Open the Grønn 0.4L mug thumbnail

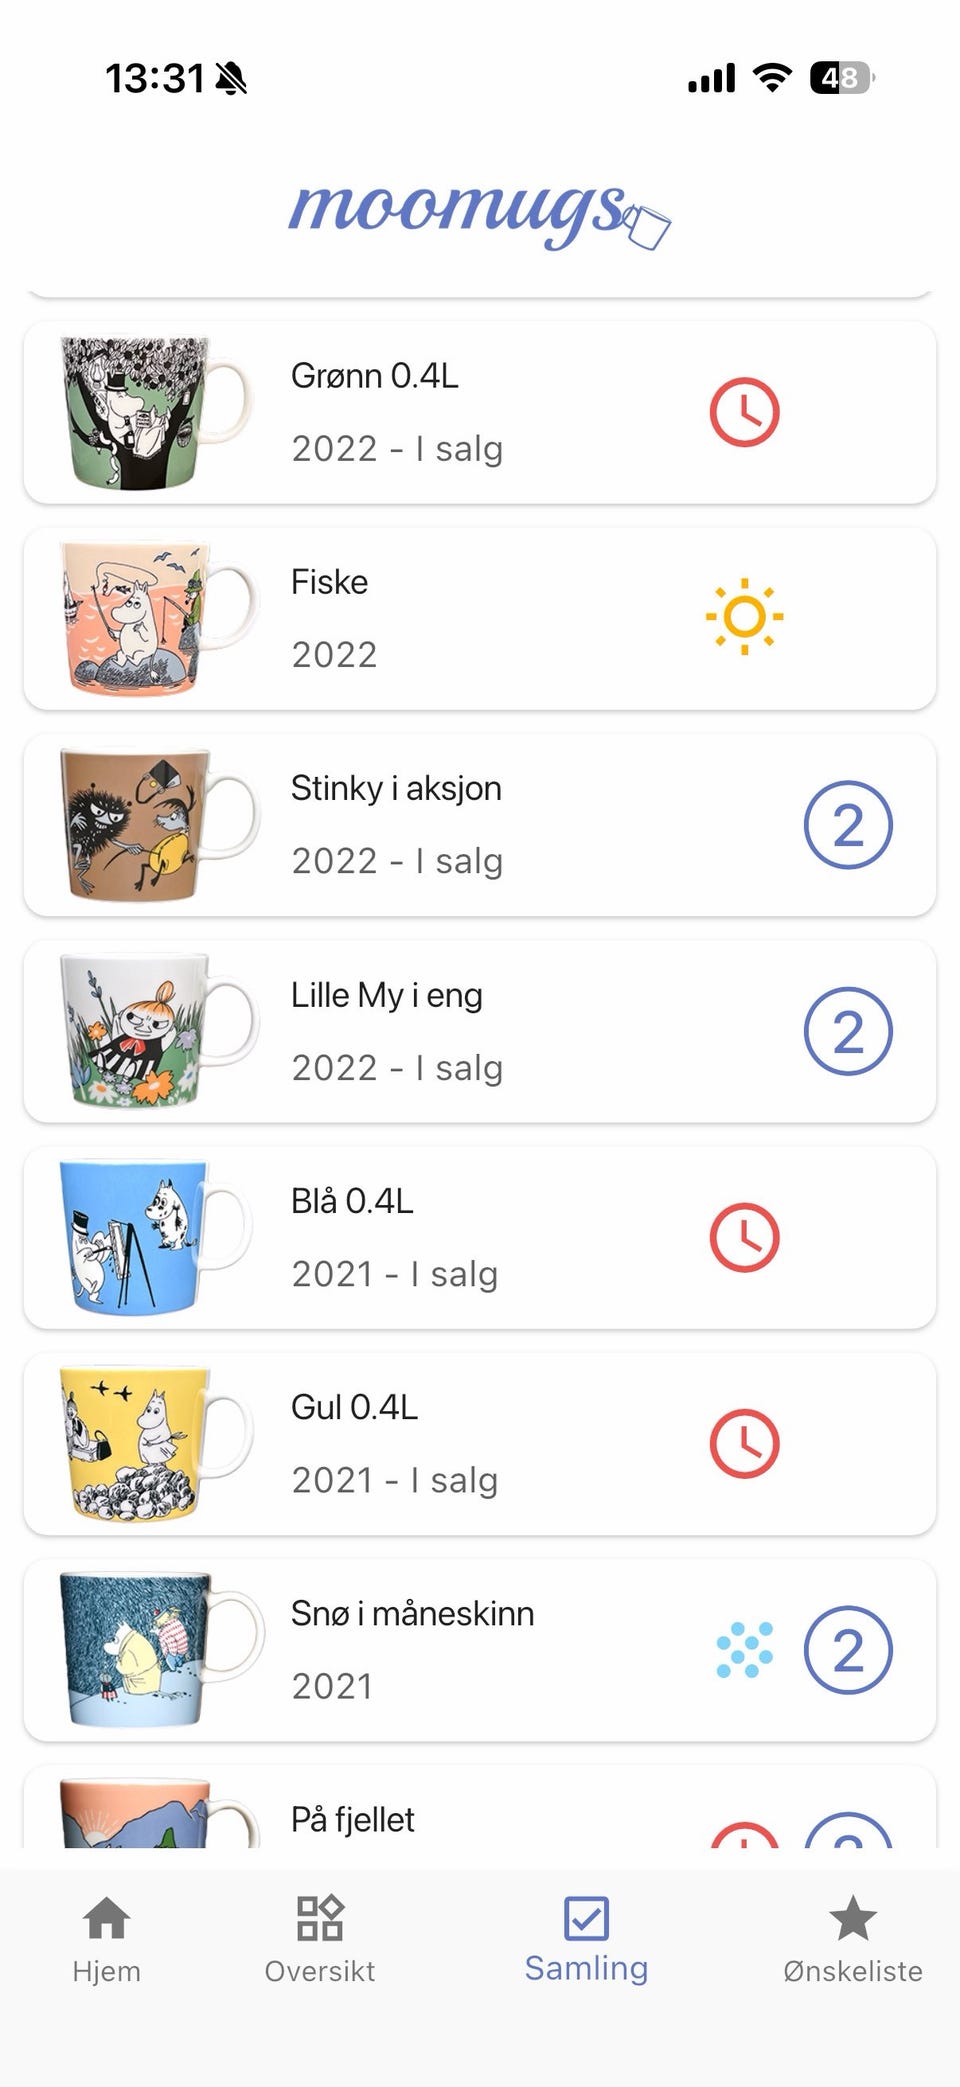153,412
